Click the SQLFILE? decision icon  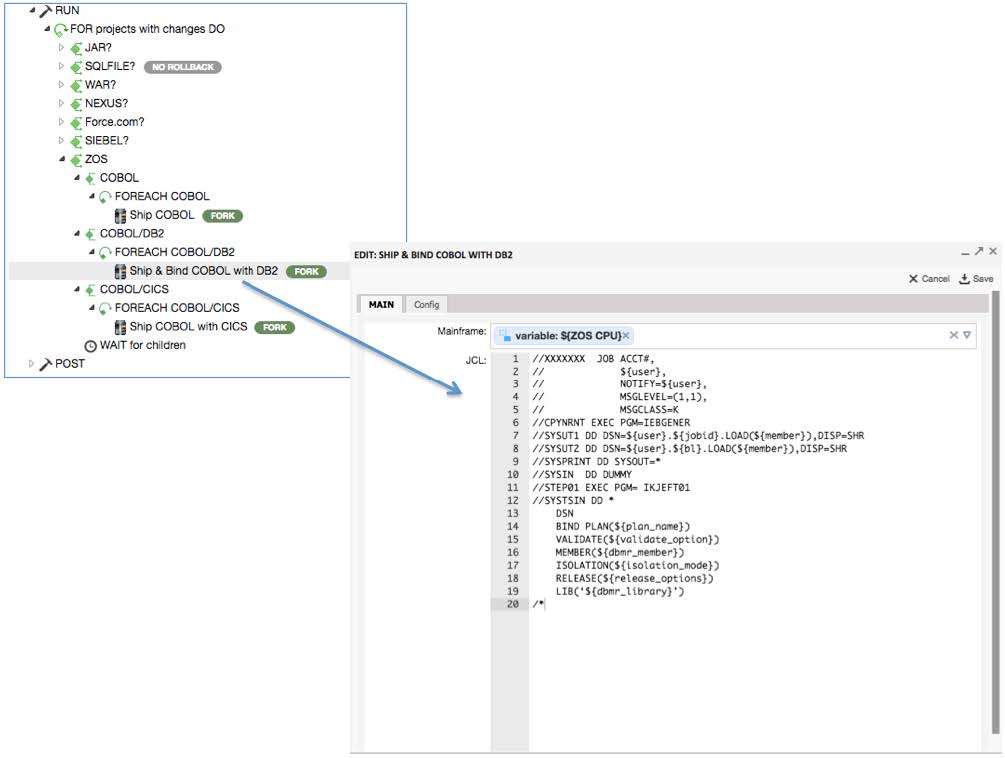click(x=76, y=66)
